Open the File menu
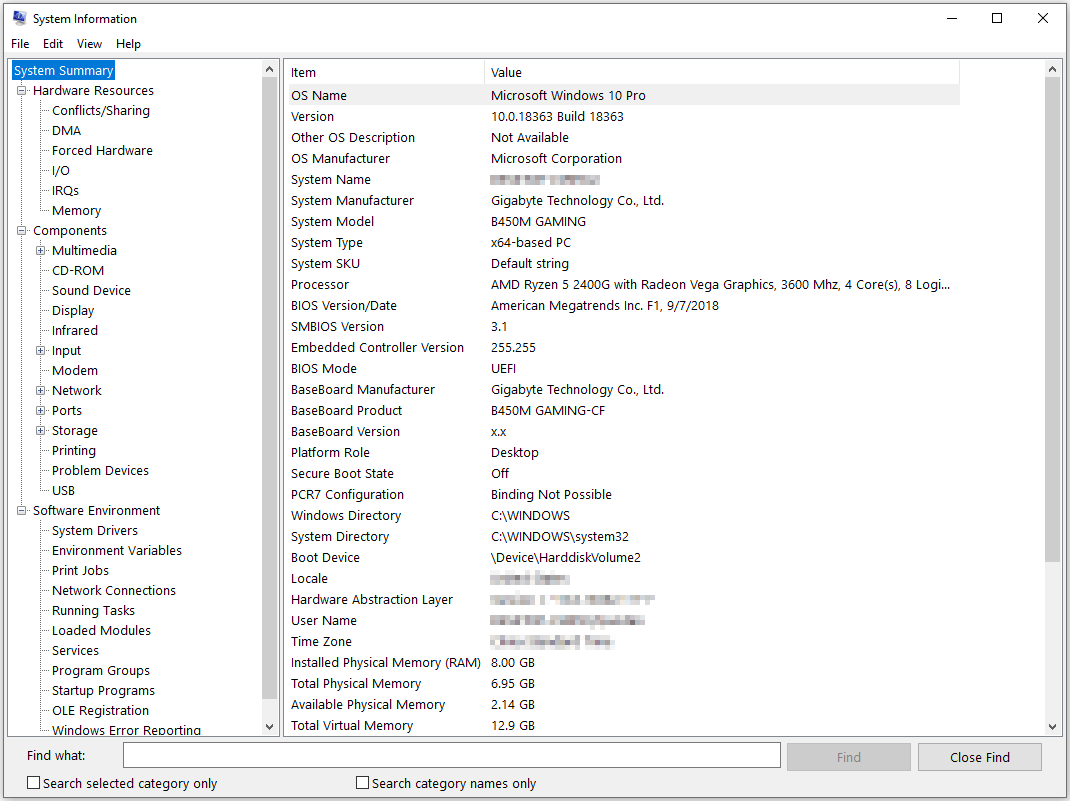This screenshot has width=1070, height=801. pyautogui.click(x=20, y=44)
